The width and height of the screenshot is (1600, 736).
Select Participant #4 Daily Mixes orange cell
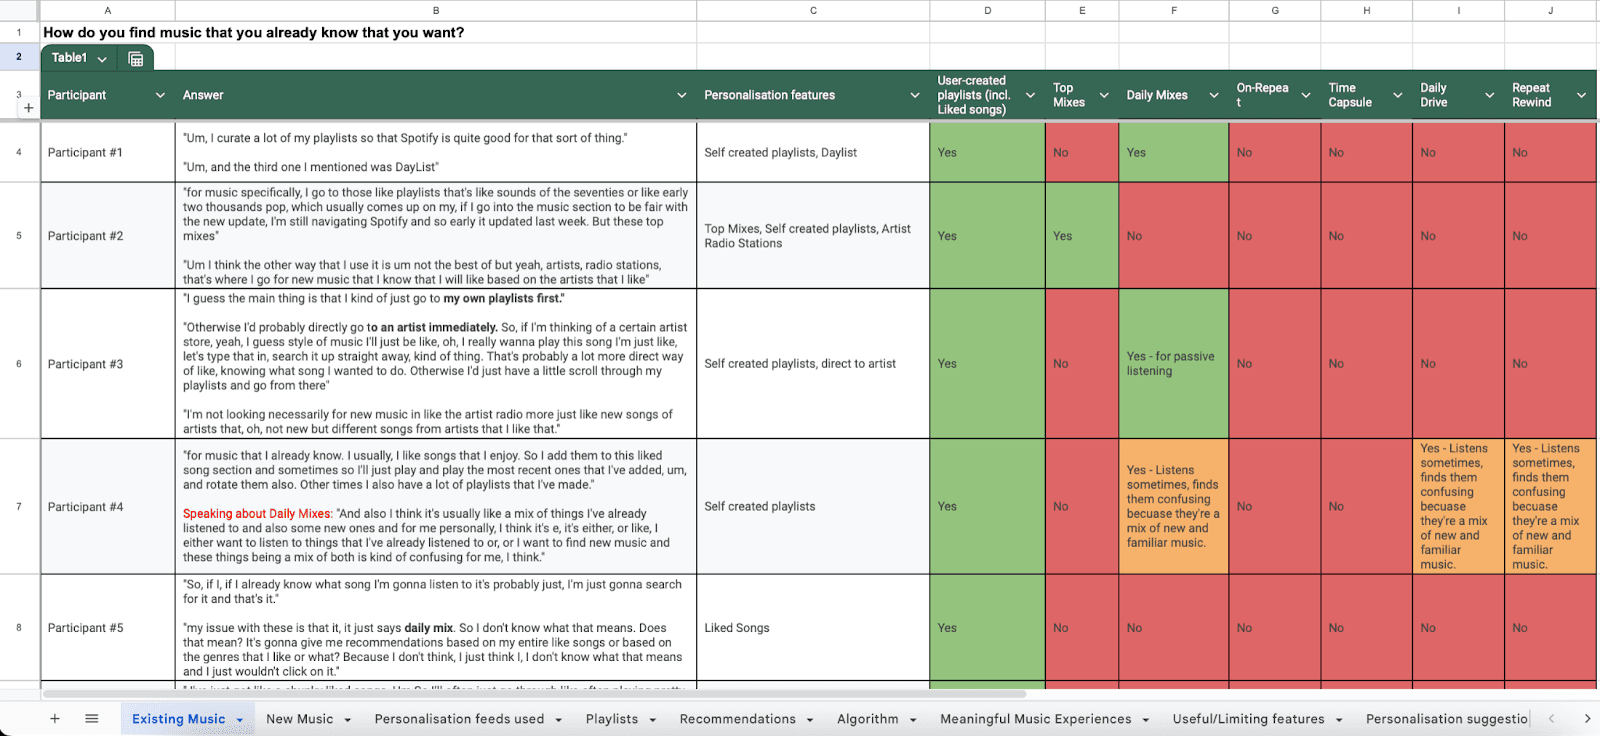click(x=1174, y=506)
